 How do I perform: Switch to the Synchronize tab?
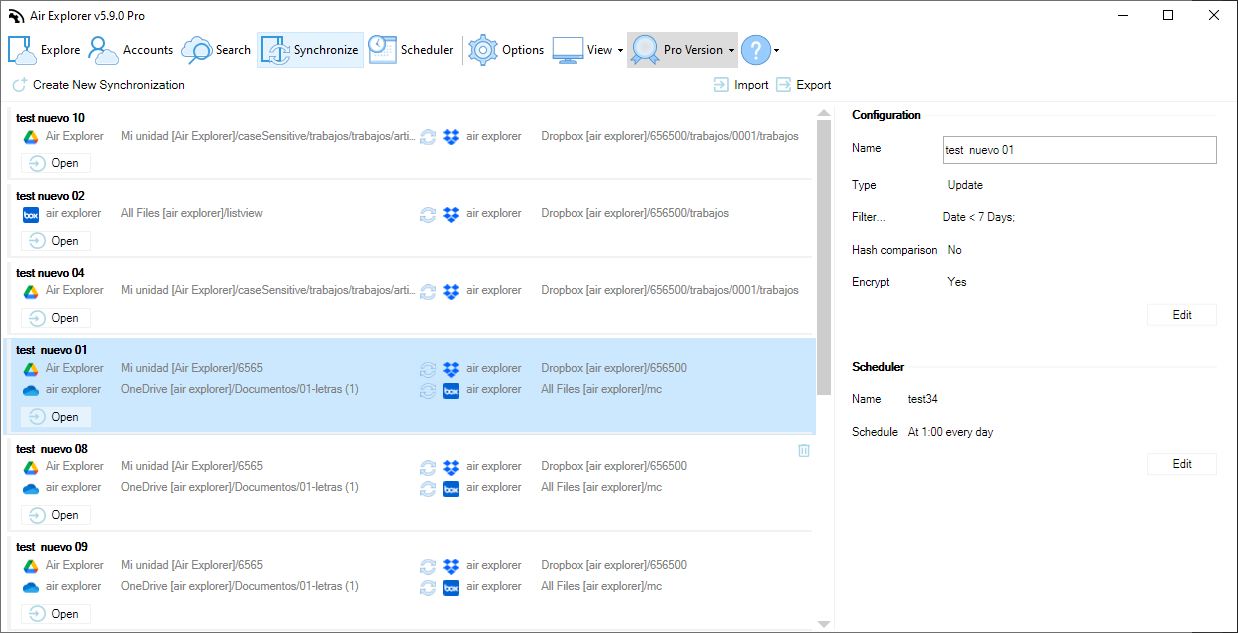point(310,50)
